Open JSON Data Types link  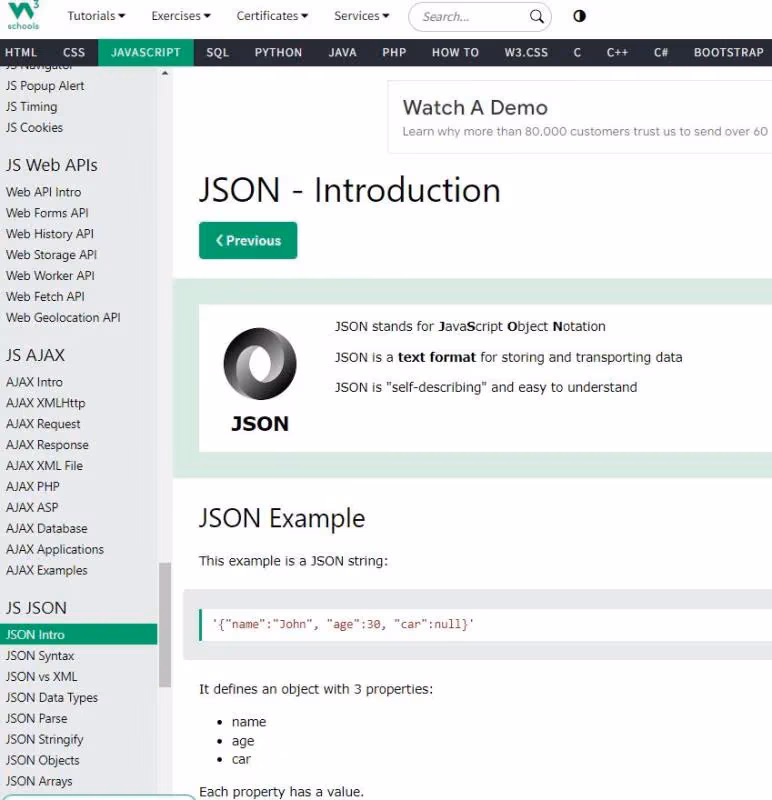point(52,697)
